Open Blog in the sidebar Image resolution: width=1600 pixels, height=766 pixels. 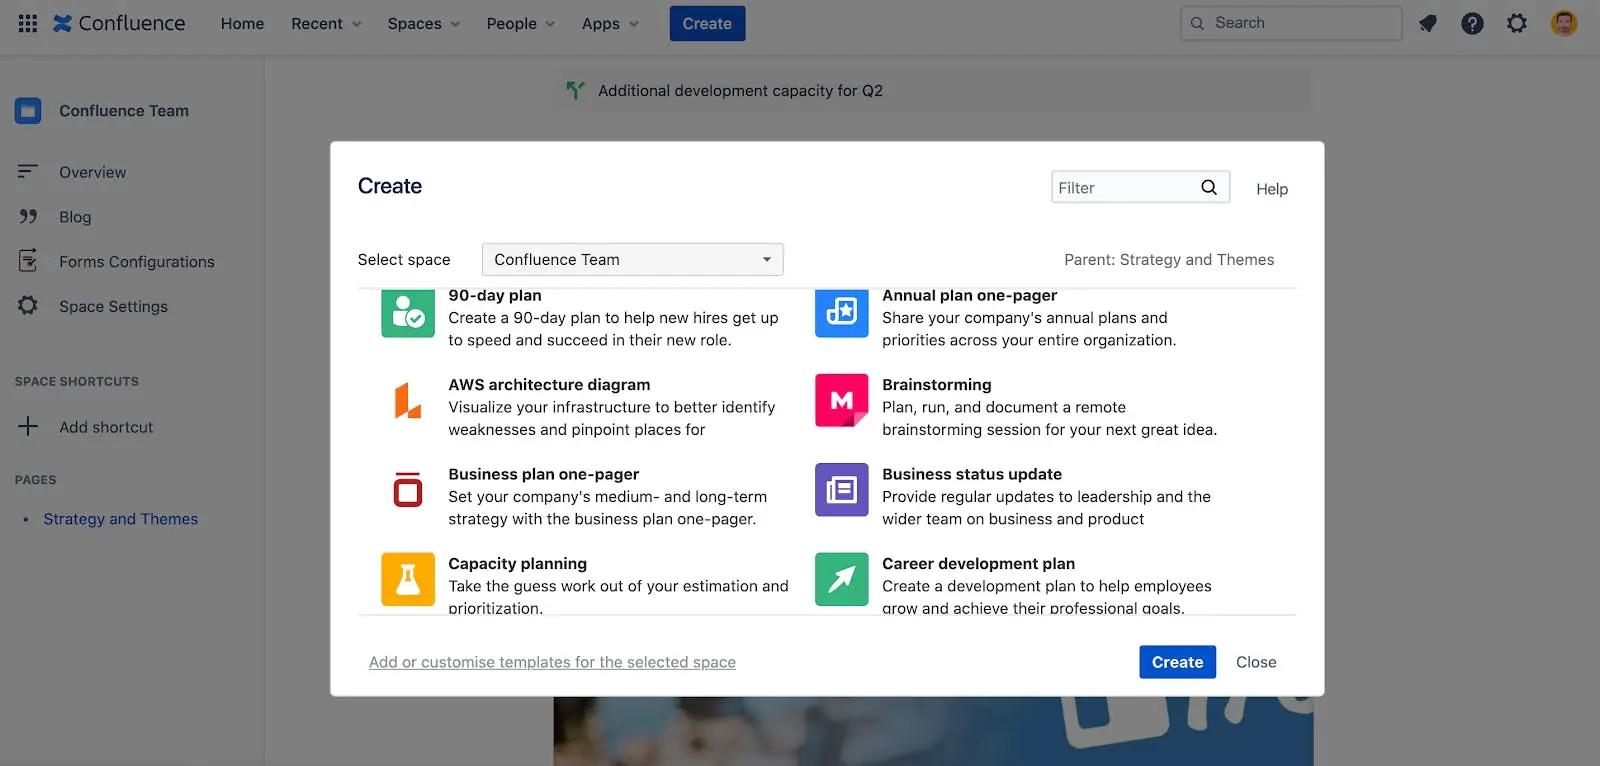pos(75,217)
